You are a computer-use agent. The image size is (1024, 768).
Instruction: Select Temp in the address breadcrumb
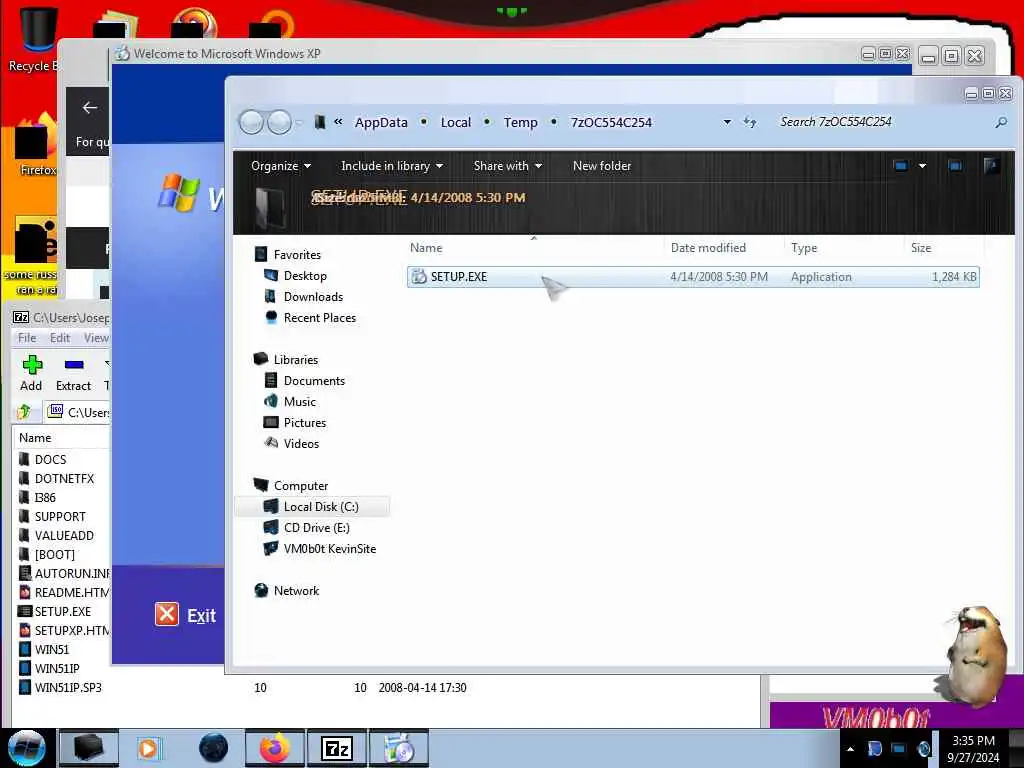pos(520,122)
